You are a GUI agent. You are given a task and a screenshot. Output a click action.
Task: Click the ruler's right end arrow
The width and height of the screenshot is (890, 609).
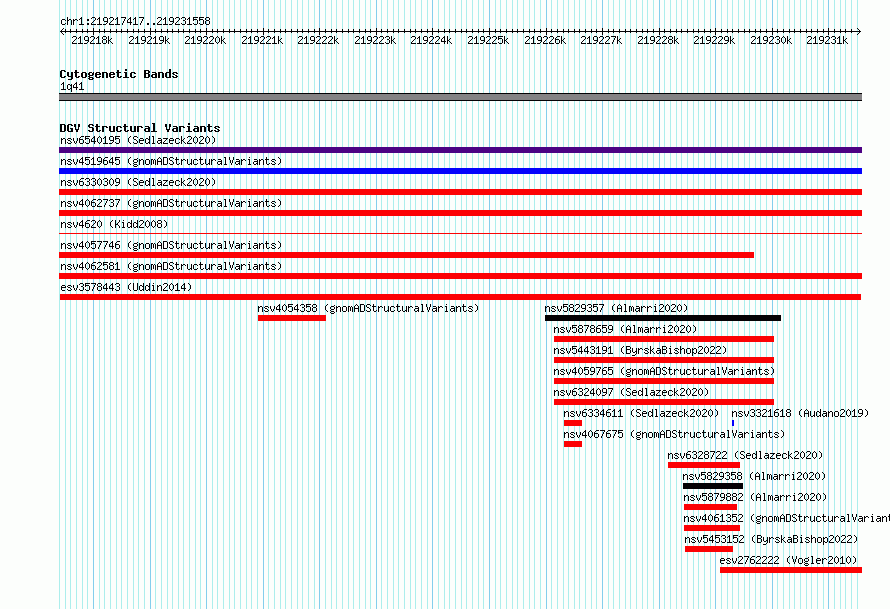pyautogui.click(x=859, y=31)
